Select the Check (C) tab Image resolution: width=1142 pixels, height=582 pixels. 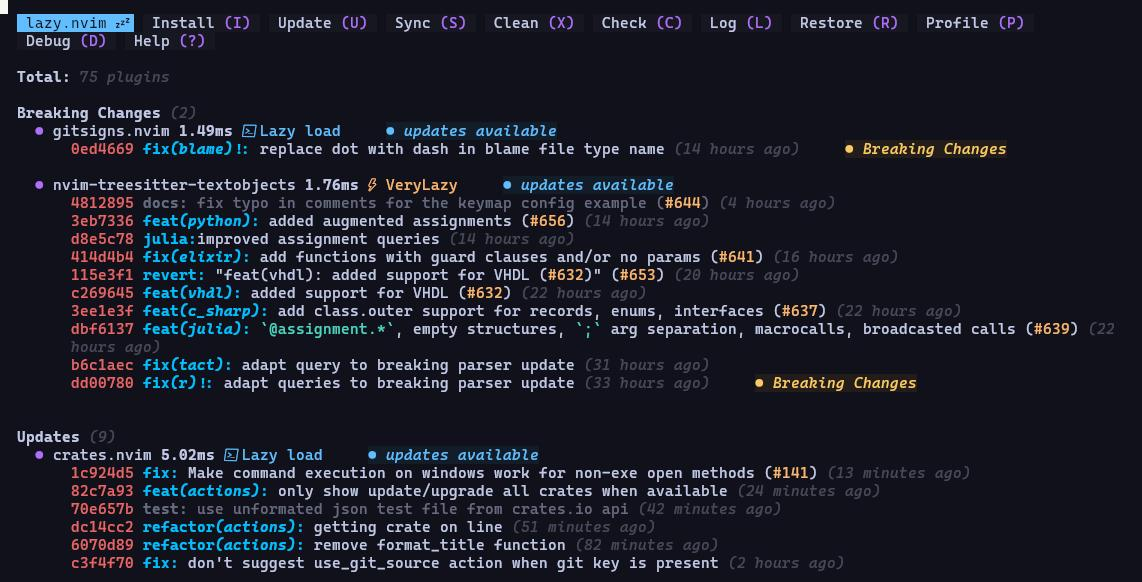point(642,23)
